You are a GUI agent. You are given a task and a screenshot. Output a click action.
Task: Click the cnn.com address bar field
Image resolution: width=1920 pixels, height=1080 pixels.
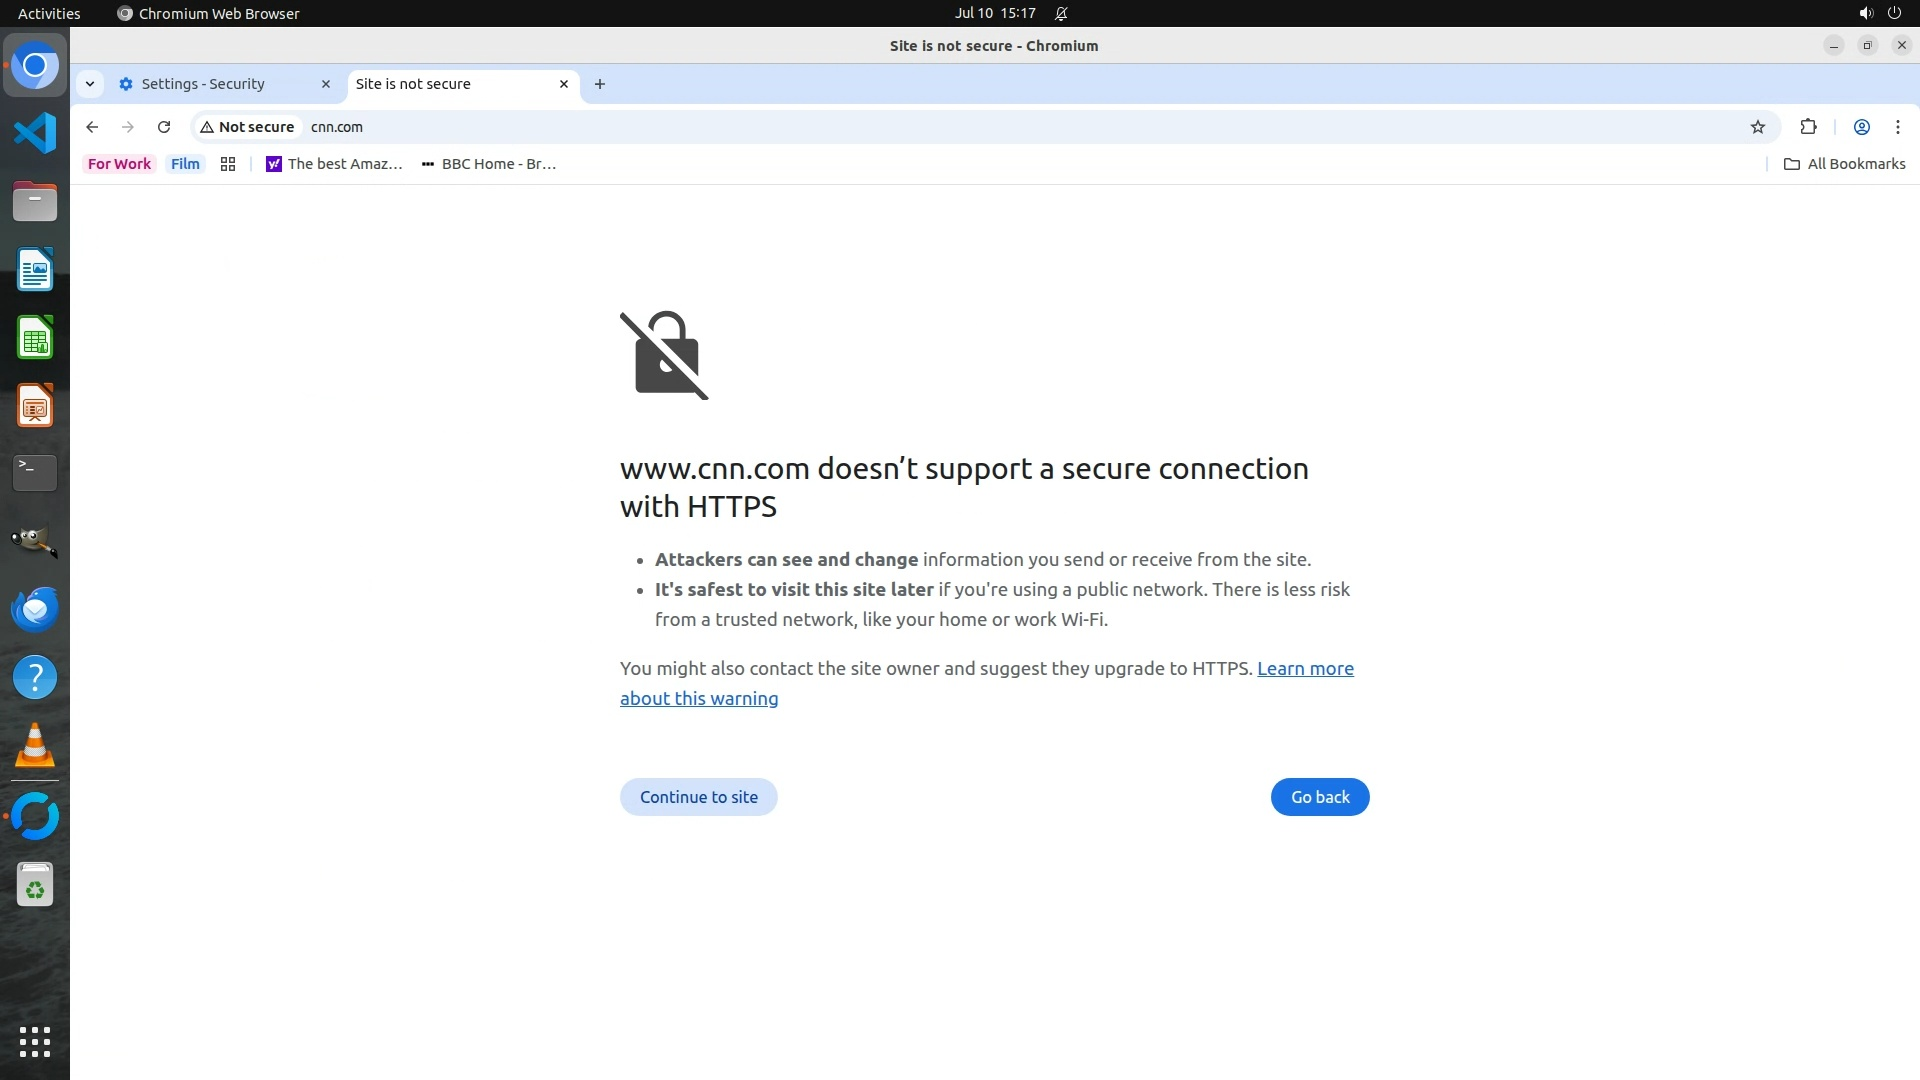(800, 127)
